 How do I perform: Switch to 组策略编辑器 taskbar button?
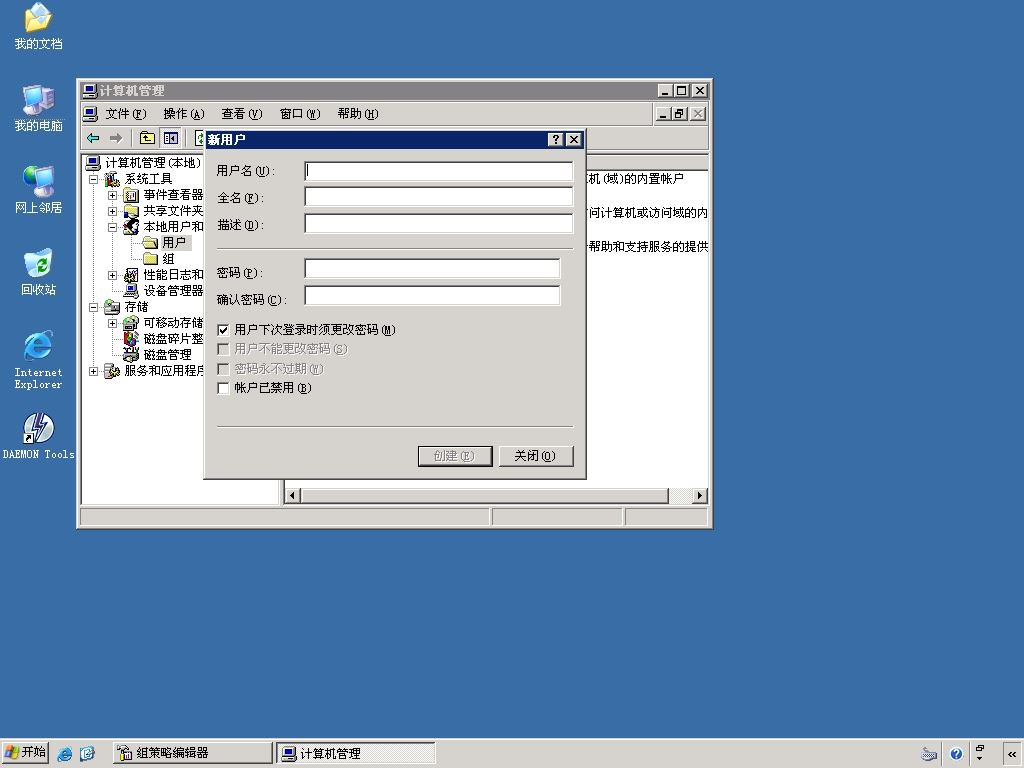pos(192,753)
